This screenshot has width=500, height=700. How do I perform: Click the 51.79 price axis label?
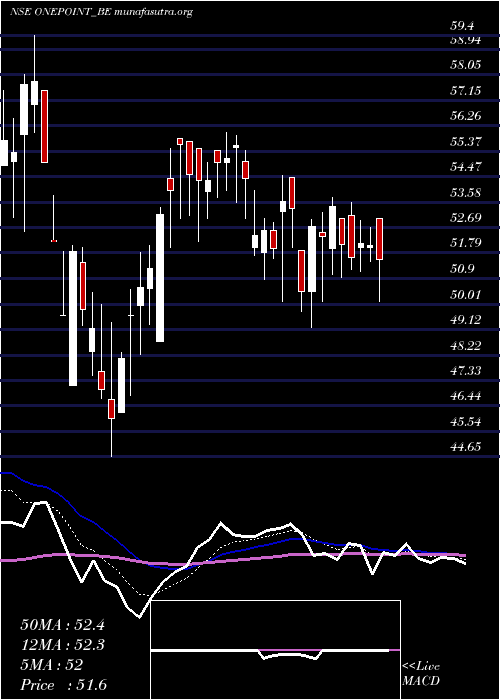(x=466, y=243)
